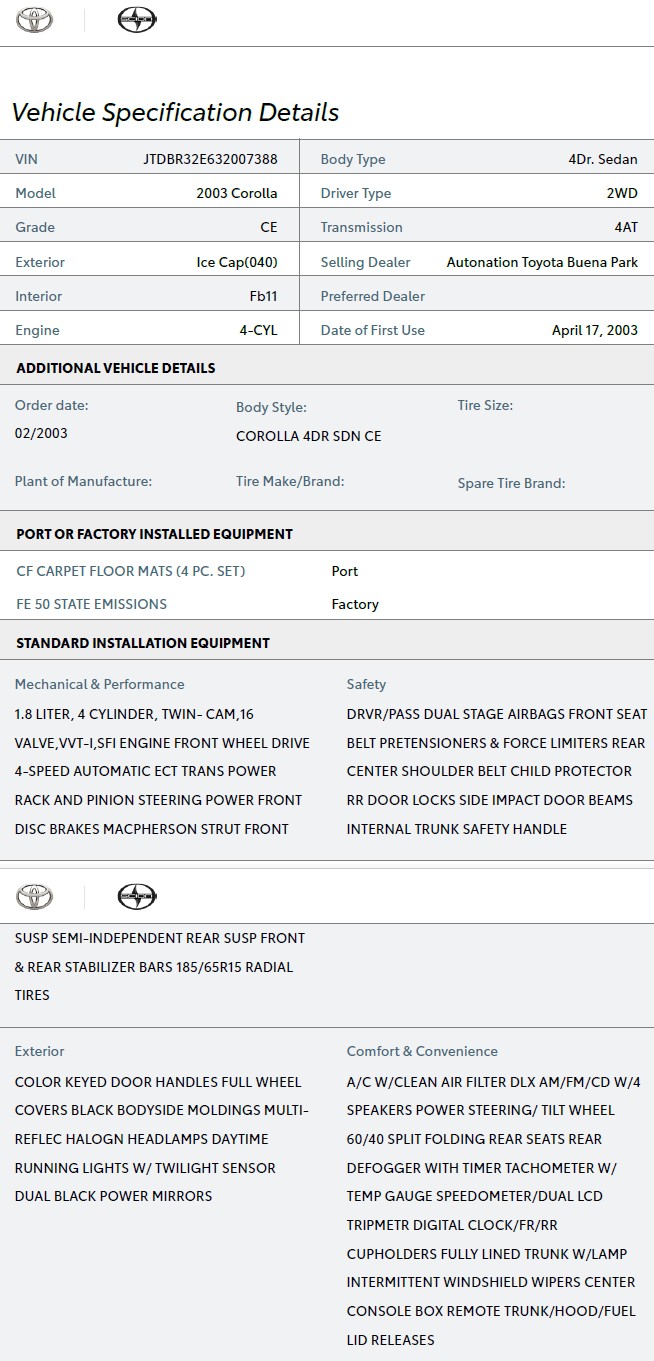Click the Ice Cap(040) exterior color value
Image resolution: width=654 pixels, height=1361 pixels.
click(x=236, y=262)
